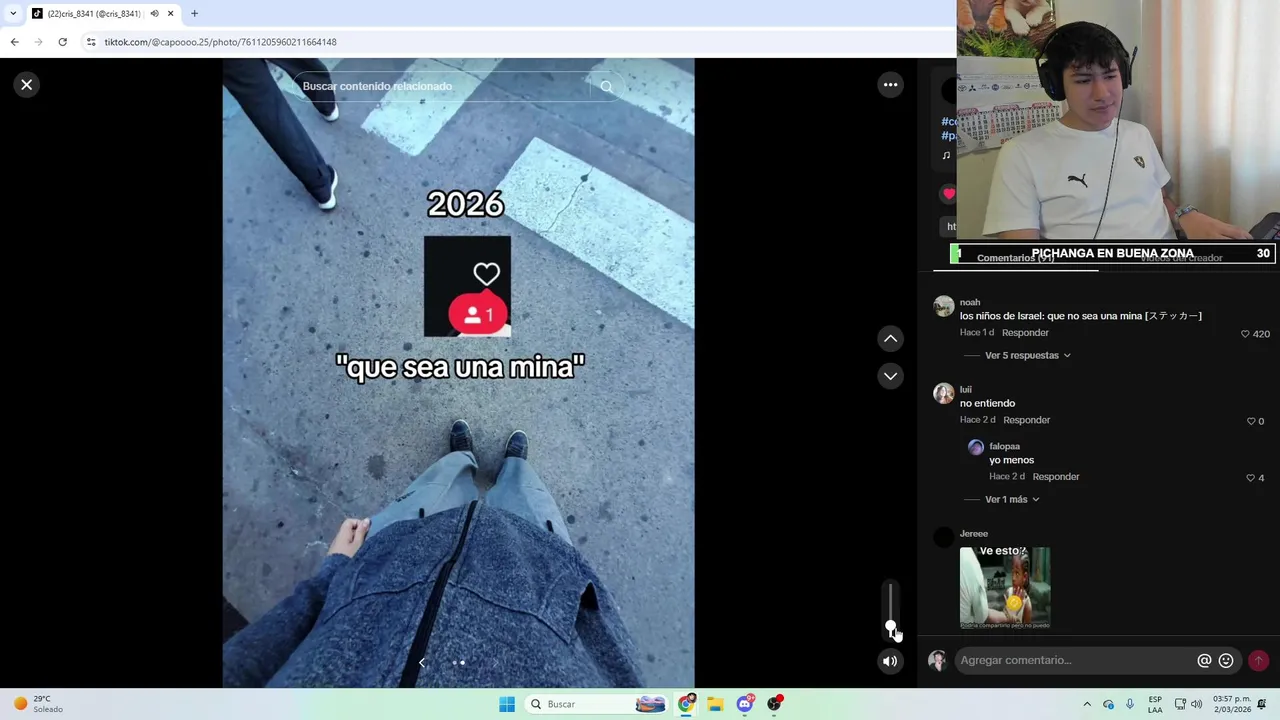The height and width of the screenshot is (720, 1280).
Task: Open the three-dot more options menu
Action: [x=890, y=85]
